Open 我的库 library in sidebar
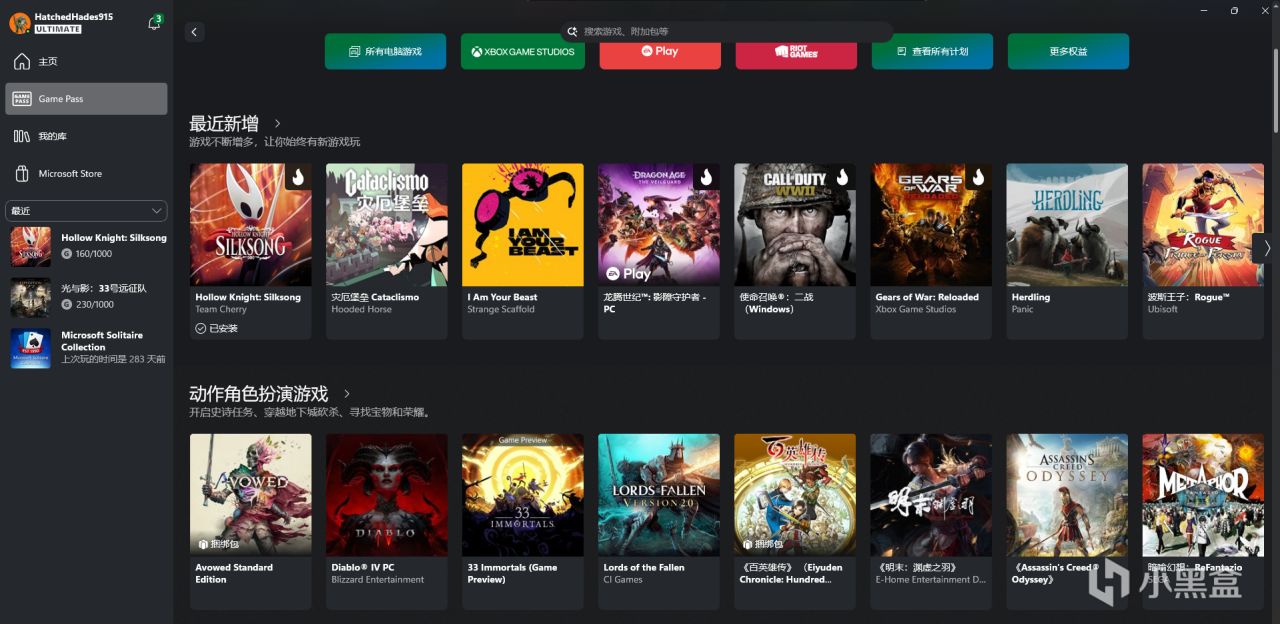This screenshot has width=1280, height=624. [x=86, y=136]
